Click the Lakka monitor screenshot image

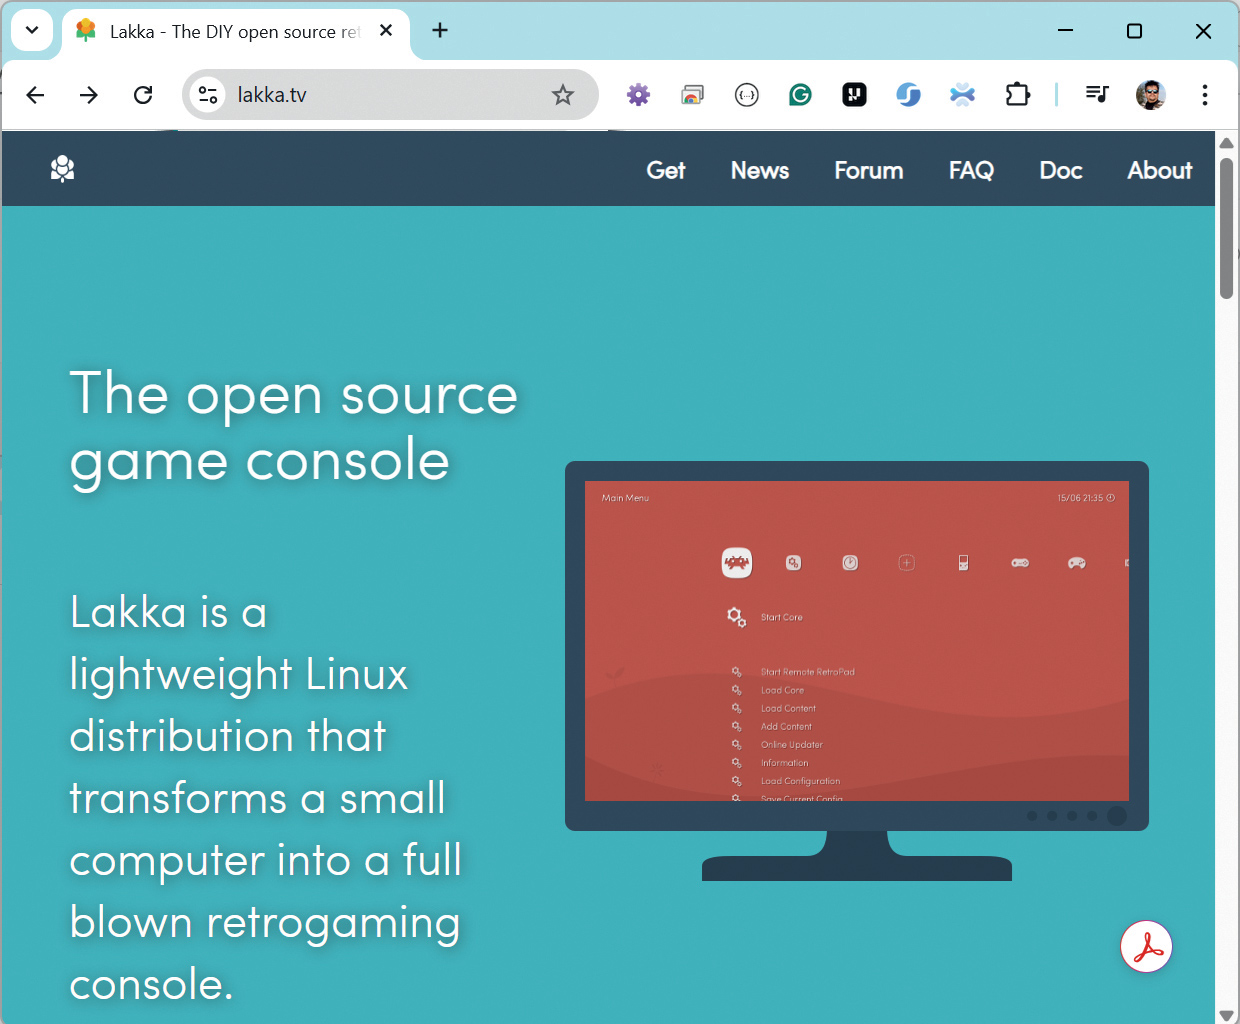coord(857,670)
